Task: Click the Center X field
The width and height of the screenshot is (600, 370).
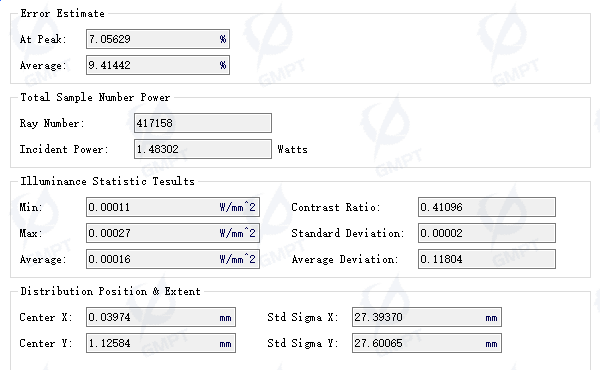Action: click(x=161, y=317)
